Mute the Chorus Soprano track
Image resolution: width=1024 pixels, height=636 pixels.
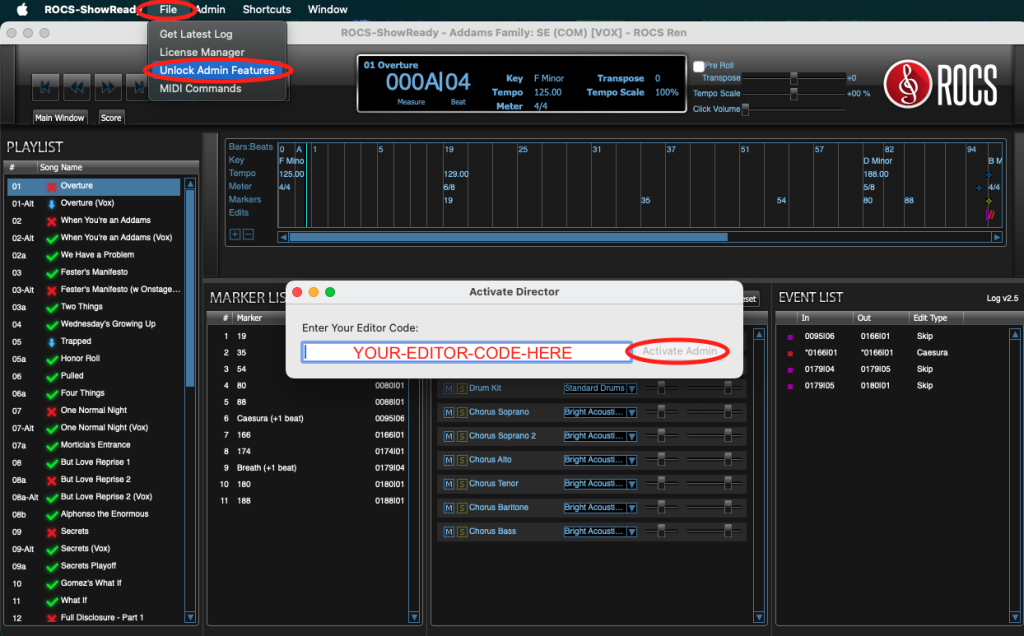449,413
